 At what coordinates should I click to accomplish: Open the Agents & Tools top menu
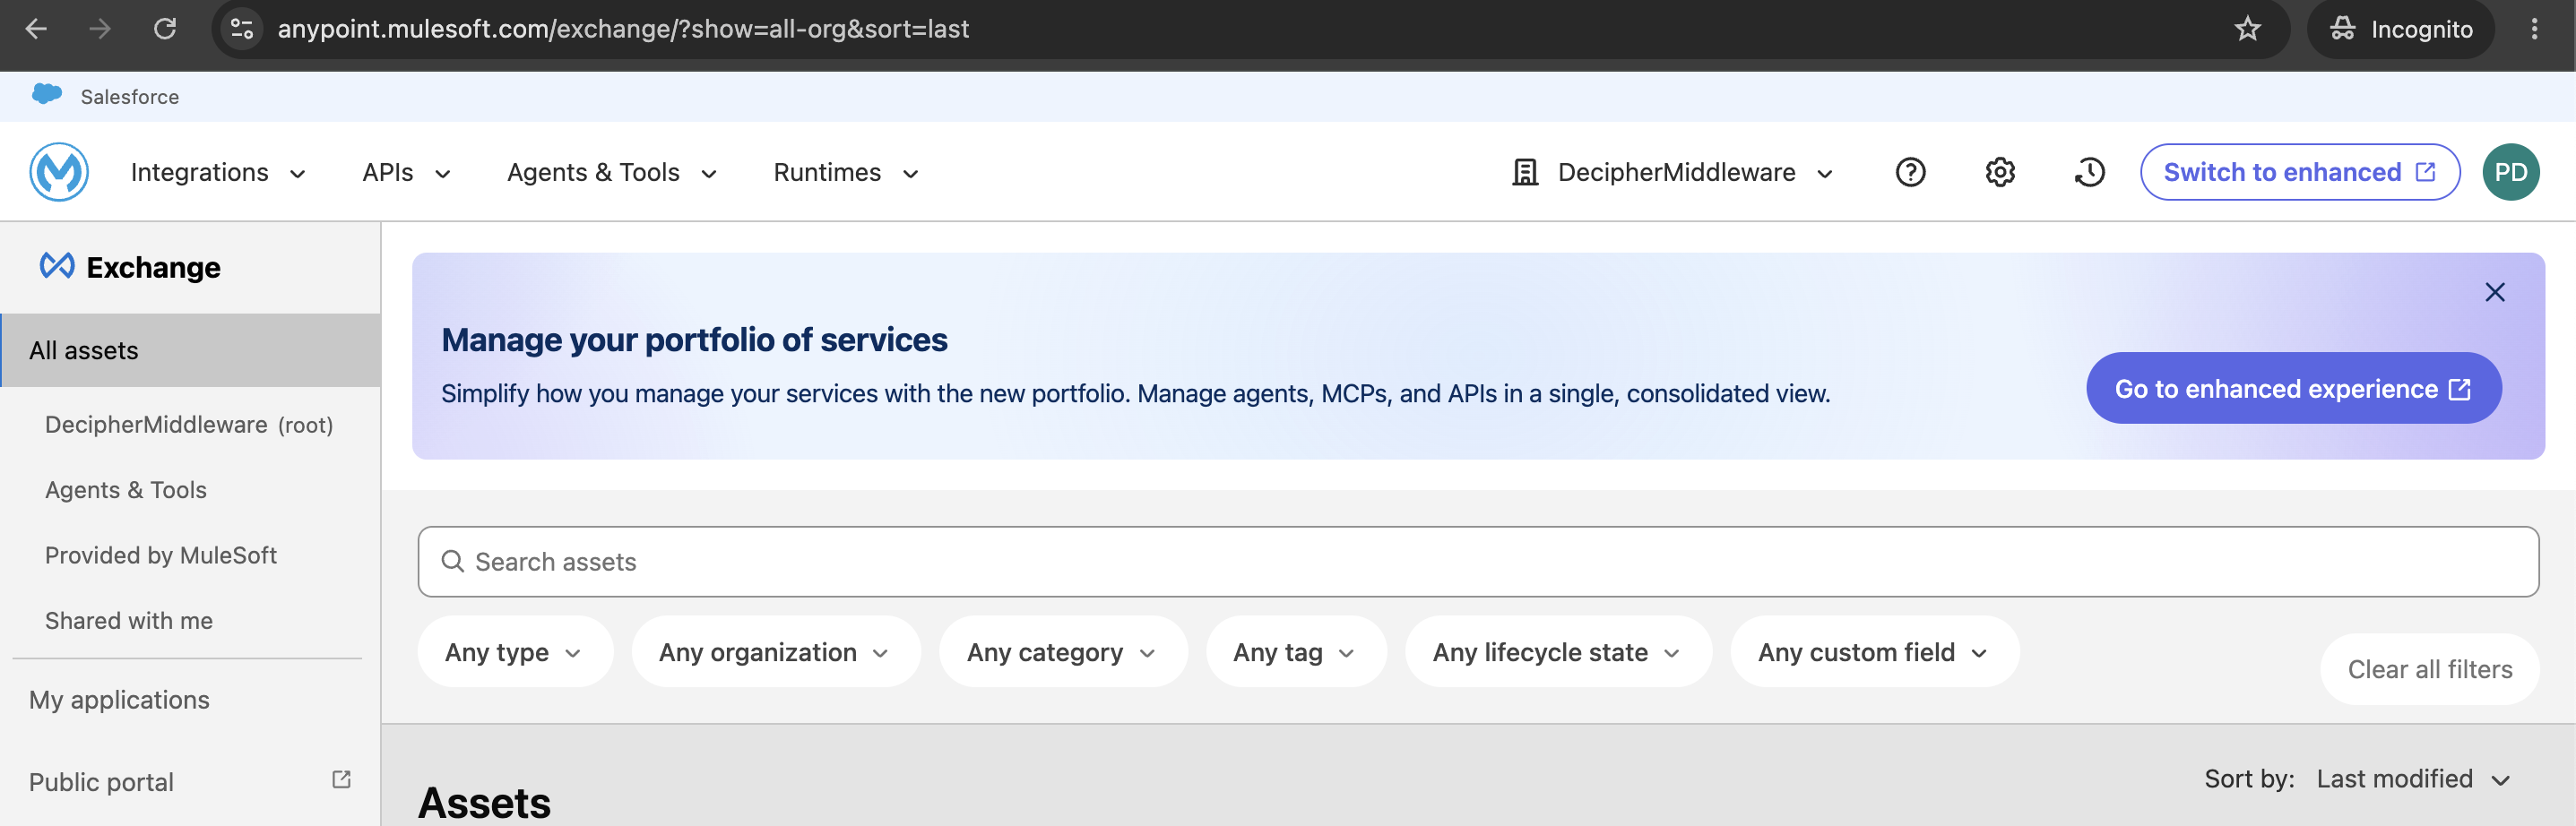(612, 173)
